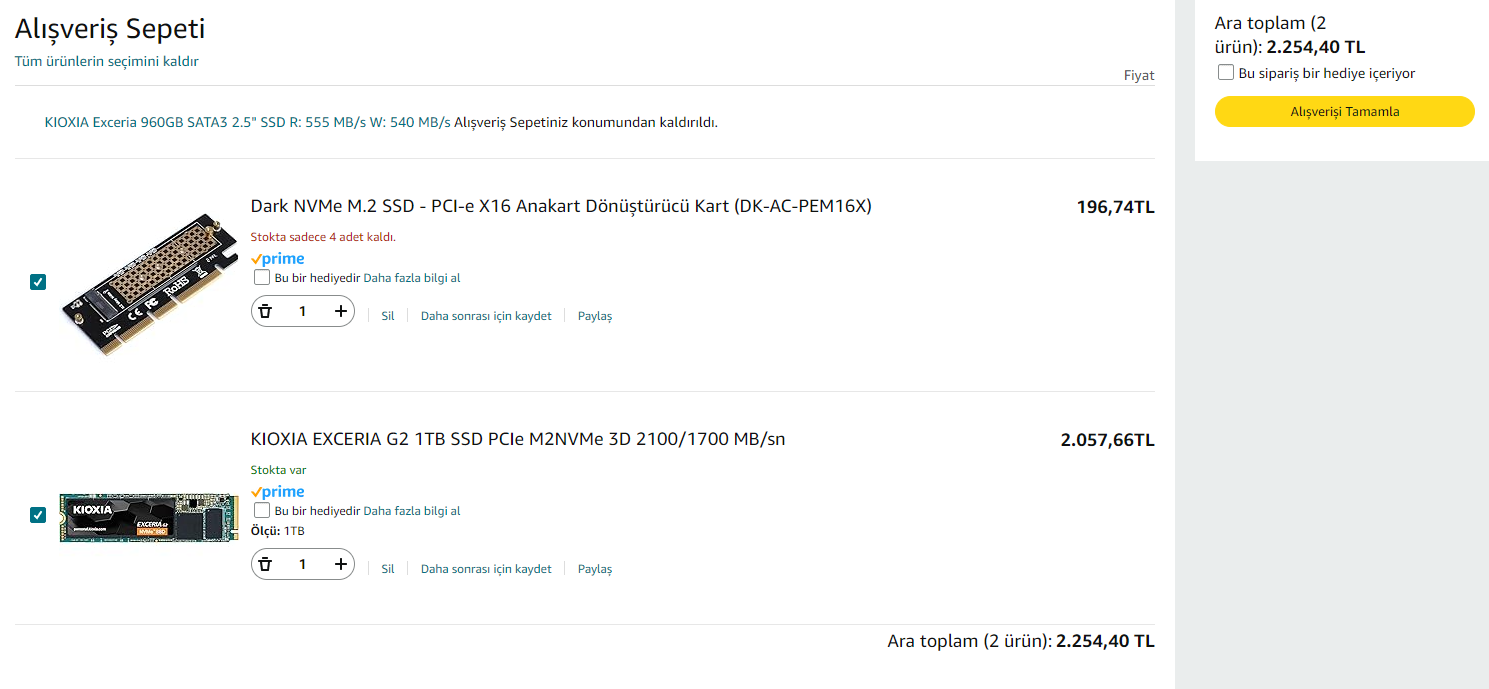1489x689 pixels.
Task: Open Dark NVMe M.2 adapter product title
Action: coord(561,206)
